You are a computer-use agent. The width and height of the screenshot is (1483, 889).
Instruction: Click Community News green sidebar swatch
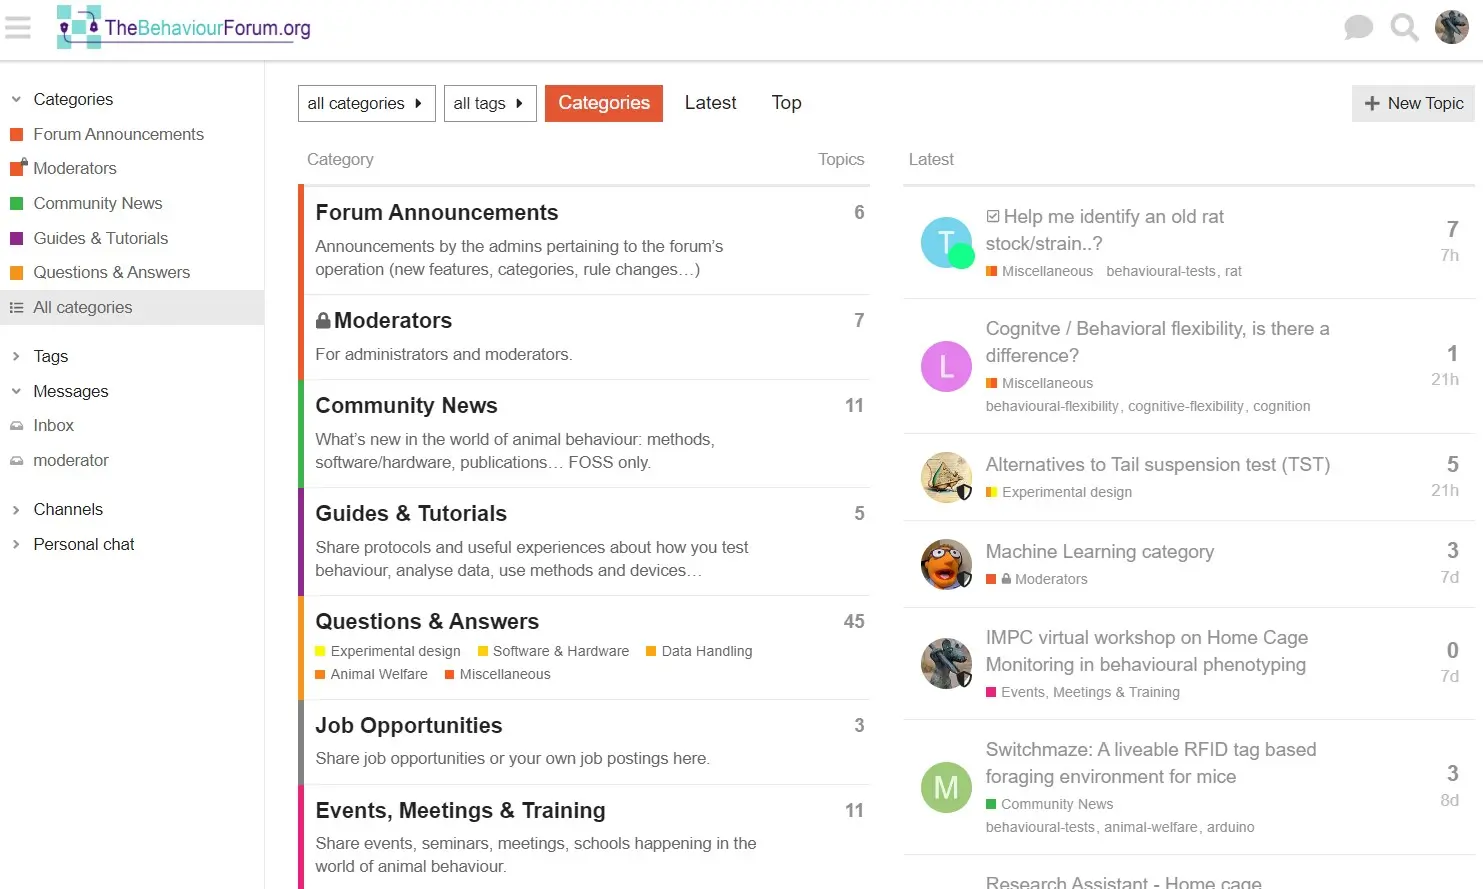pyautogui.click(x=16, y=203)
